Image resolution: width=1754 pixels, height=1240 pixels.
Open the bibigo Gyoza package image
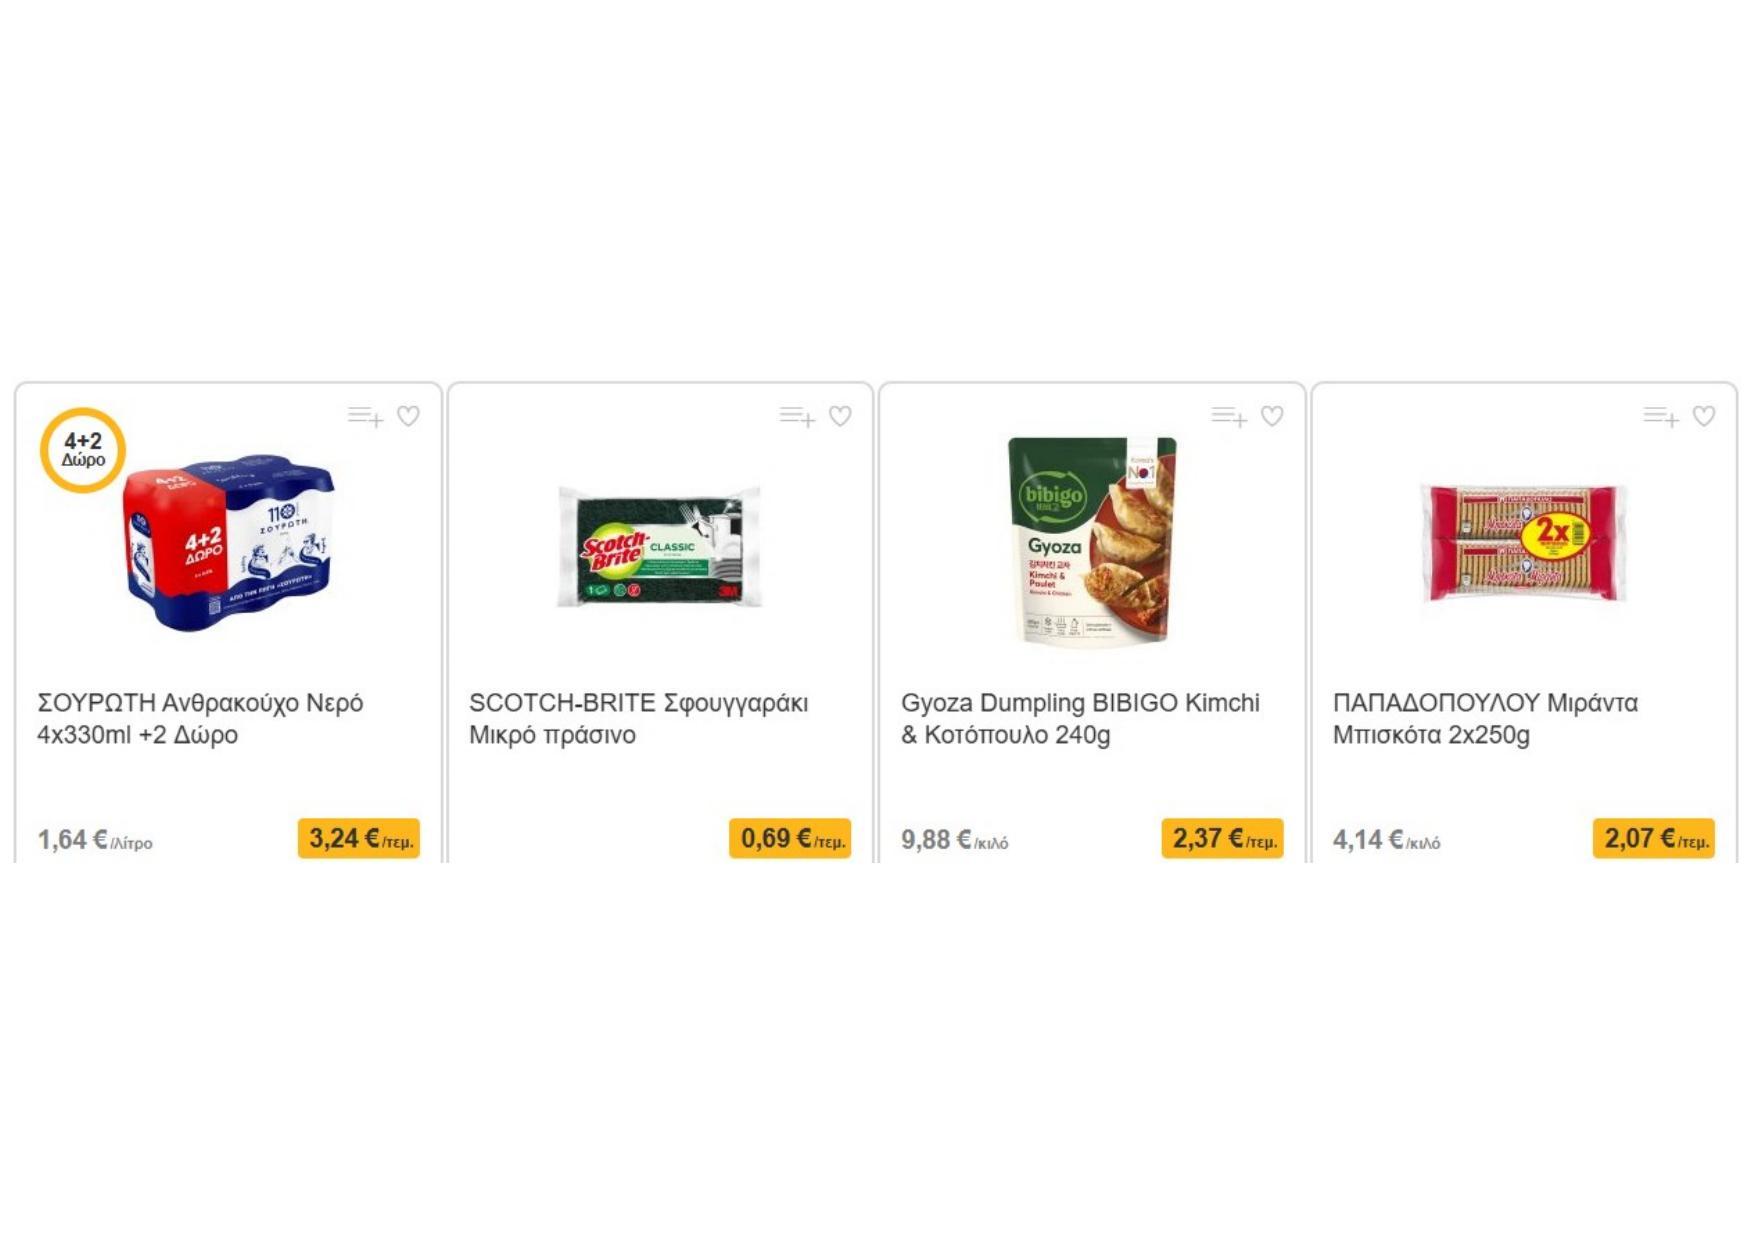click(x=1092, y=540)
